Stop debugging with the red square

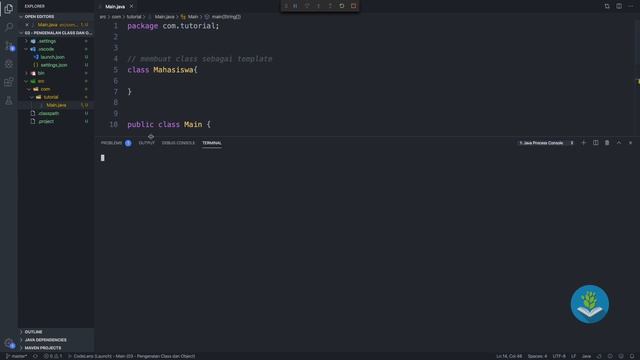(x=353, y=6)
